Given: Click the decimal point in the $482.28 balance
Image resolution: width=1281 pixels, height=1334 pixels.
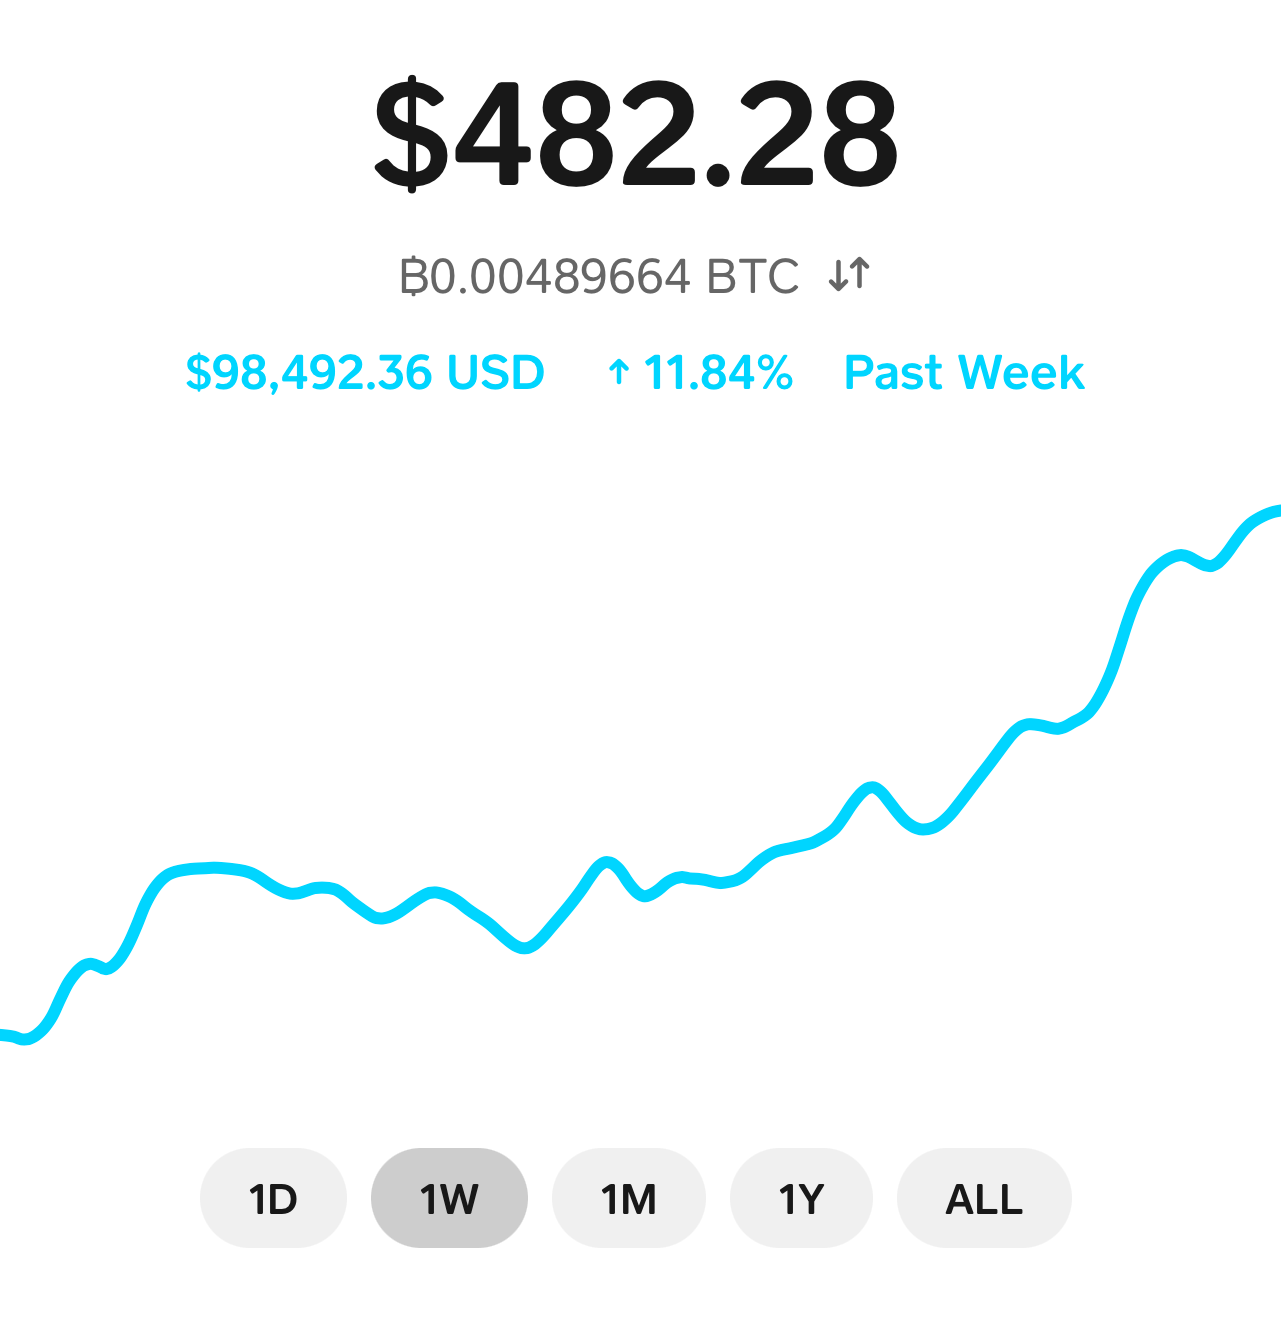Looking at the screenshot, I should [x=719, y=173].
